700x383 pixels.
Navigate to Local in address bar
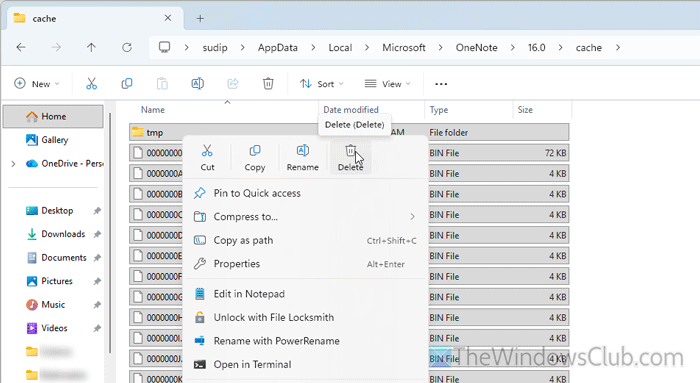pyautogui.click(x=340, y=47)
